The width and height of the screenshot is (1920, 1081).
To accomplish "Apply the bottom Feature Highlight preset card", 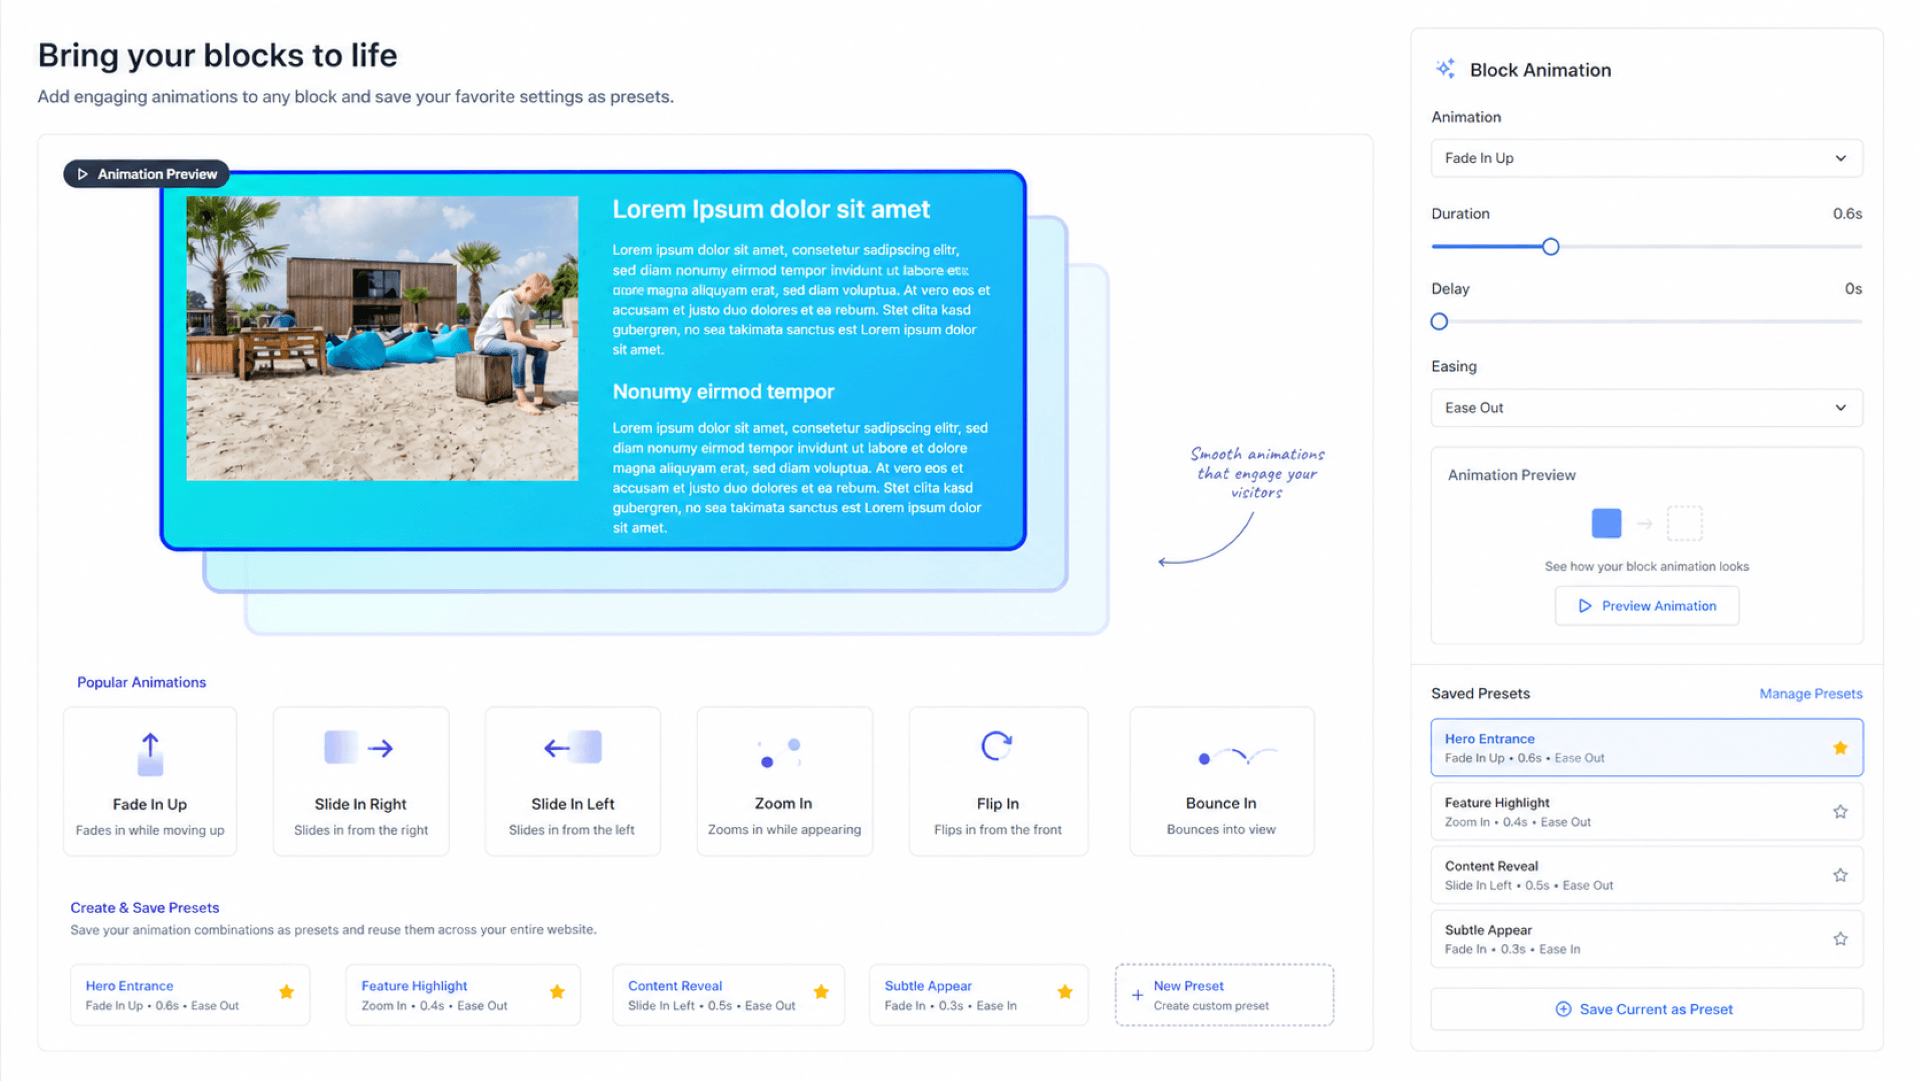I will (x=463, y=995).
